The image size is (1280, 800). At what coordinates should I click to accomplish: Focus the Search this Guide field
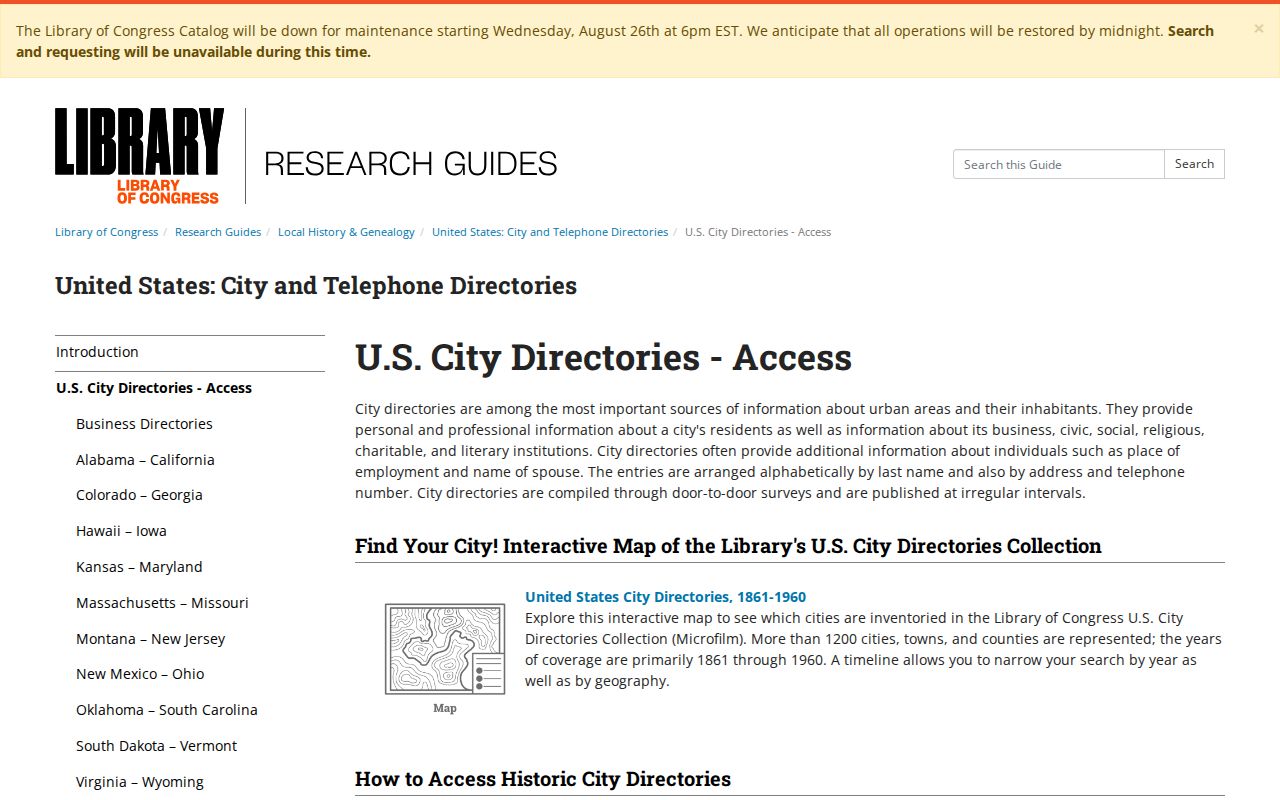point(1058,164)
